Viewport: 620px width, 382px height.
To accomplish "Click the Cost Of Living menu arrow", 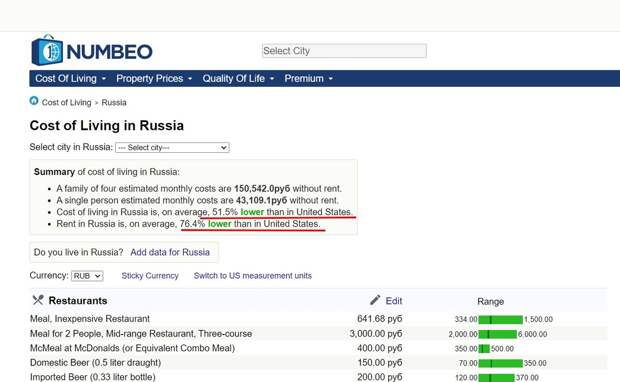I will 104,79.
